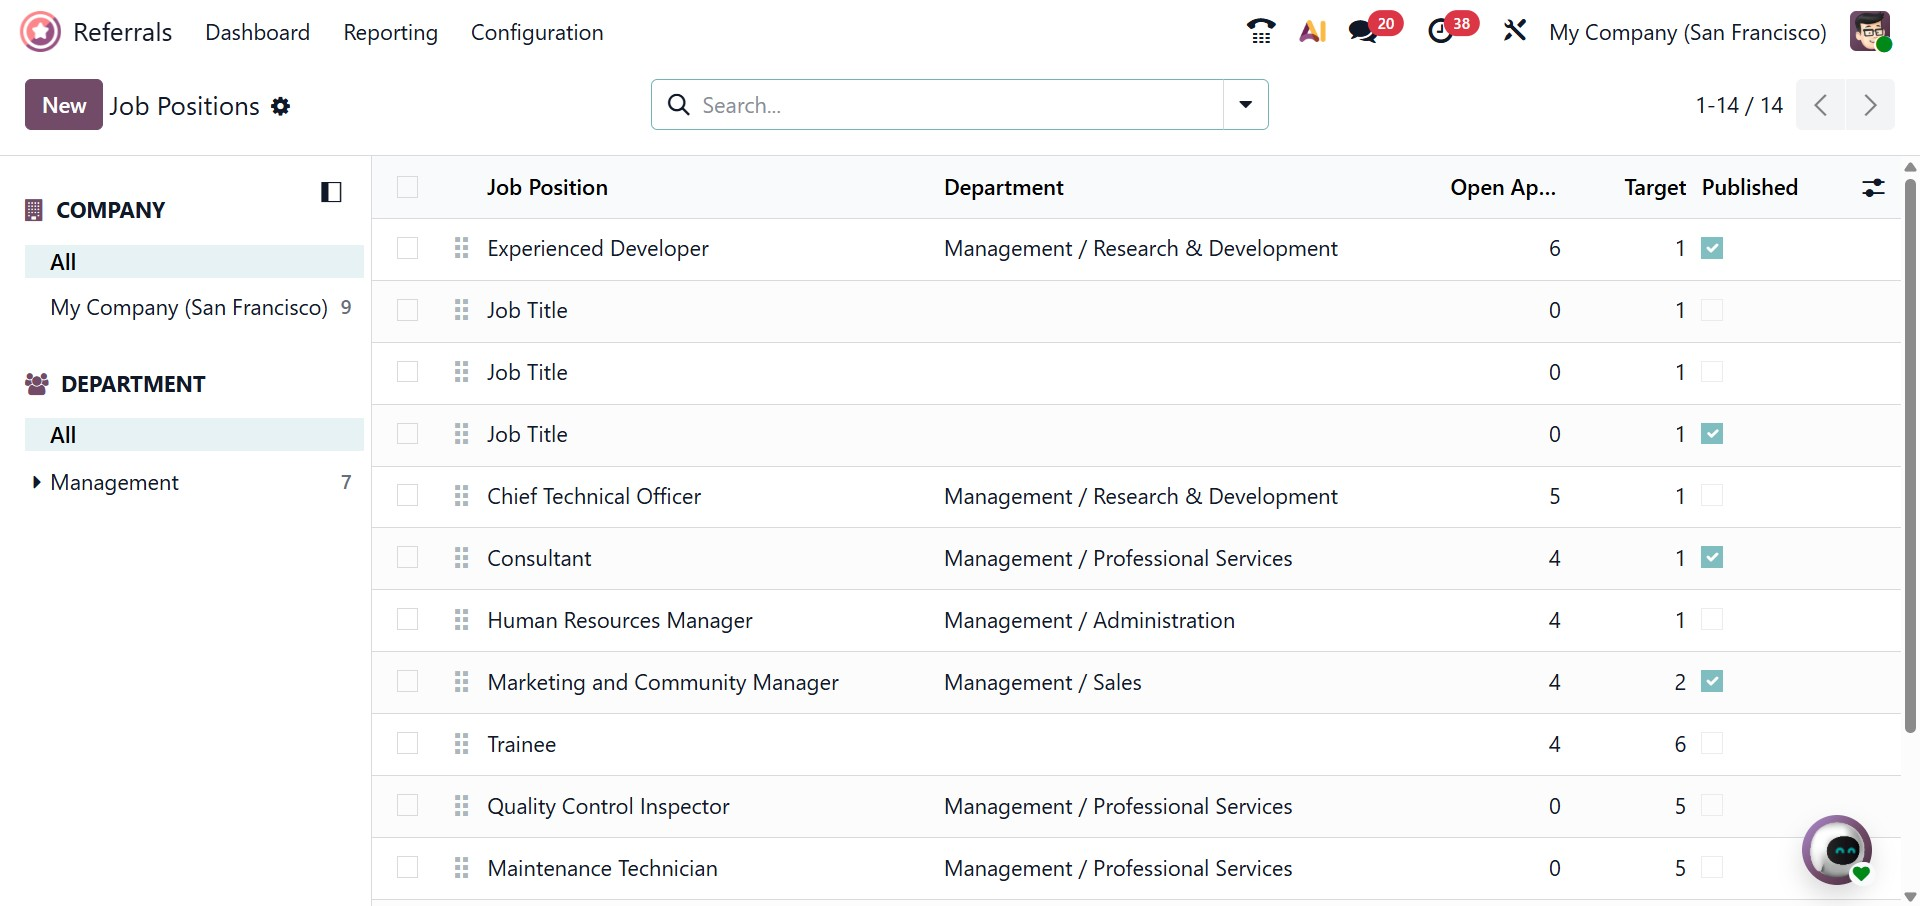Open the VoIP phone icon
The height and width of the screenshot is (906, 1920).
click(x=1261, y=32)
